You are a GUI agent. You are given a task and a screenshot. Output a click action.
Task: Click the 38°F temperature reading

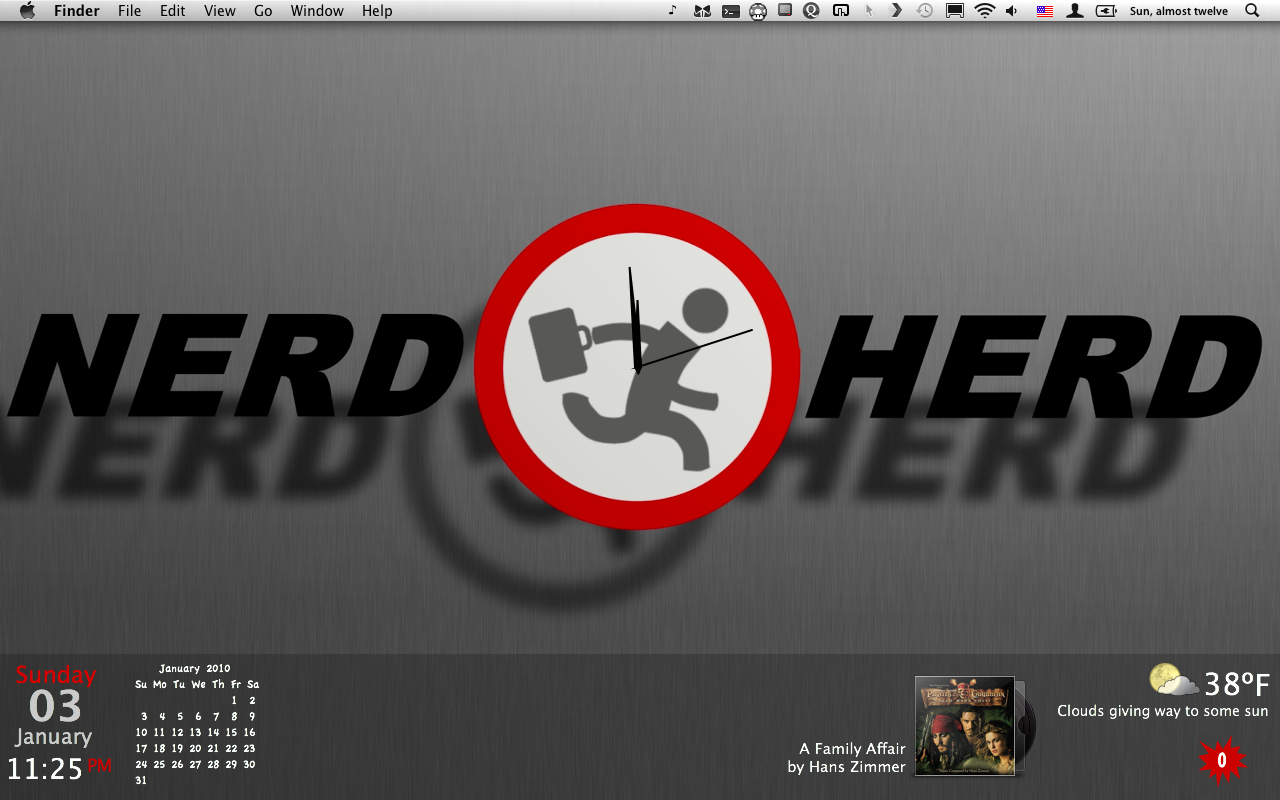click(x=1237, y=684)
